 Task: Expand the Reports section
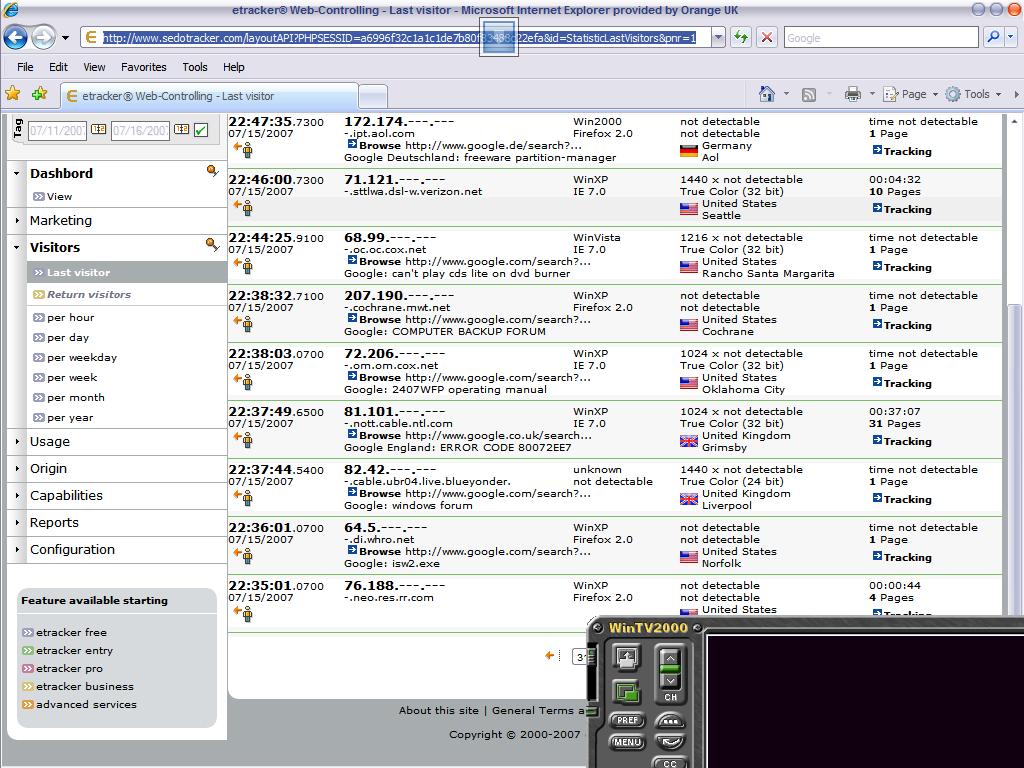click(x=17, y=522)
